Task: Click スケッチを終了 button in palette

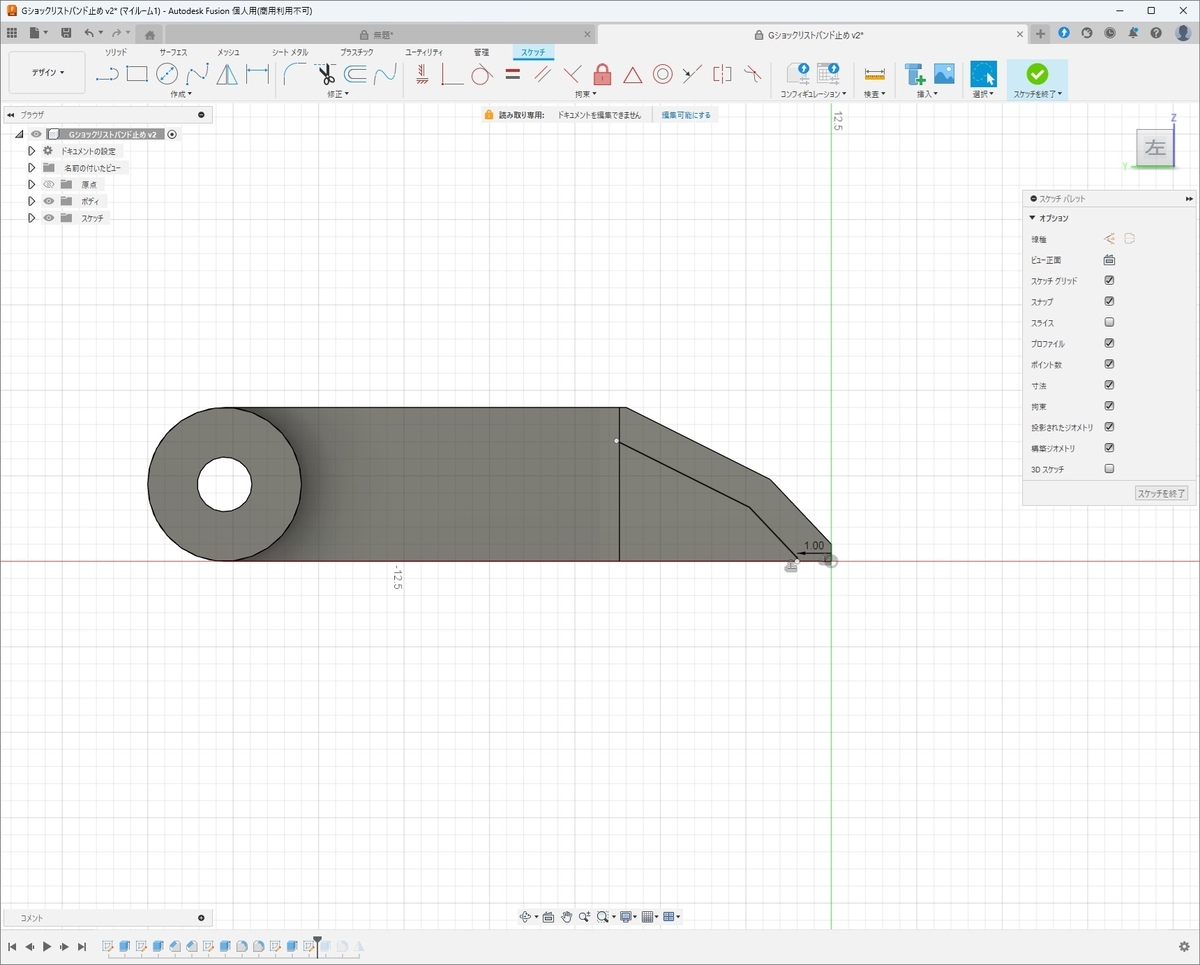Action: coord(1162,493)
